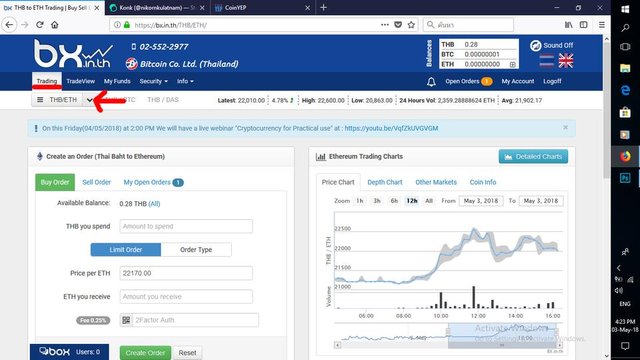
Task: Switch language to English UK flag
Action: 566,61
